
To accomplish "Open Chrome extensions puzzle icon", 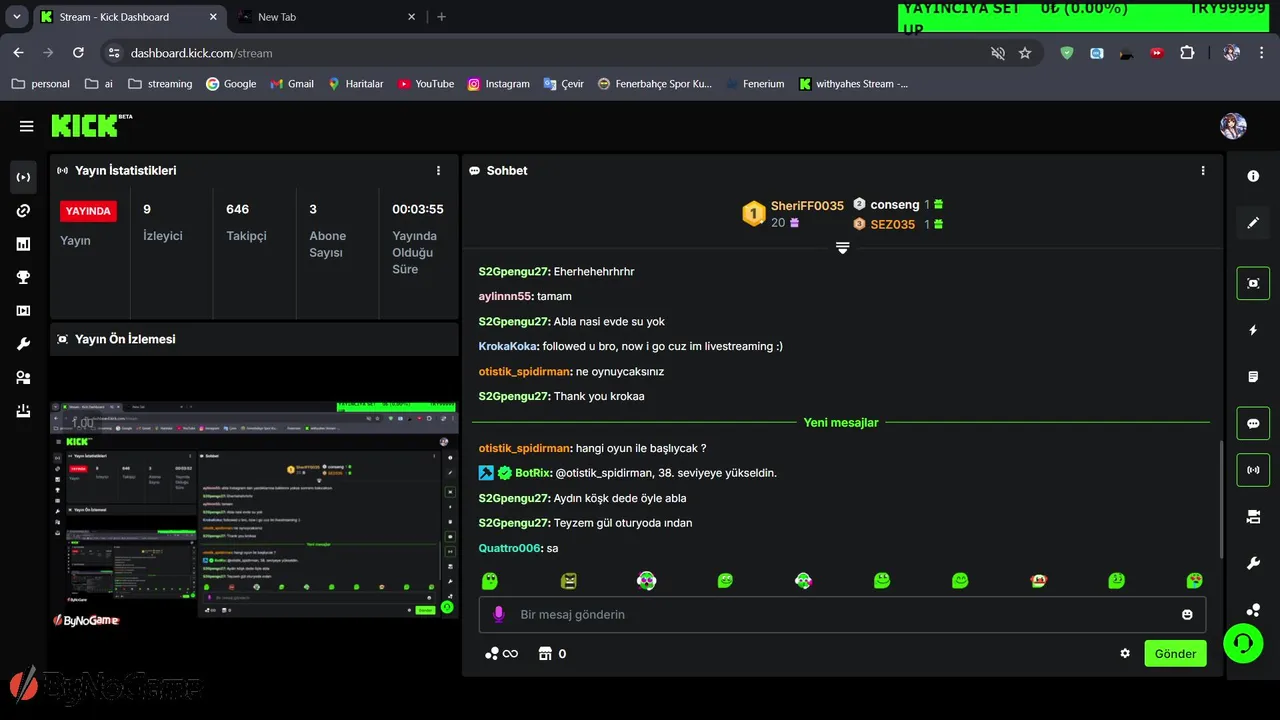I will click(x=1187, y=53).
